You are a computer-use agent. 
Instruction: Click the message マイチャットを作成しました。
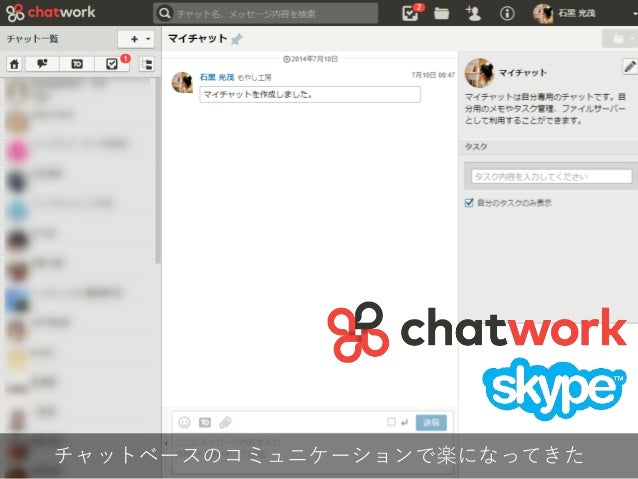coord(310,94)
